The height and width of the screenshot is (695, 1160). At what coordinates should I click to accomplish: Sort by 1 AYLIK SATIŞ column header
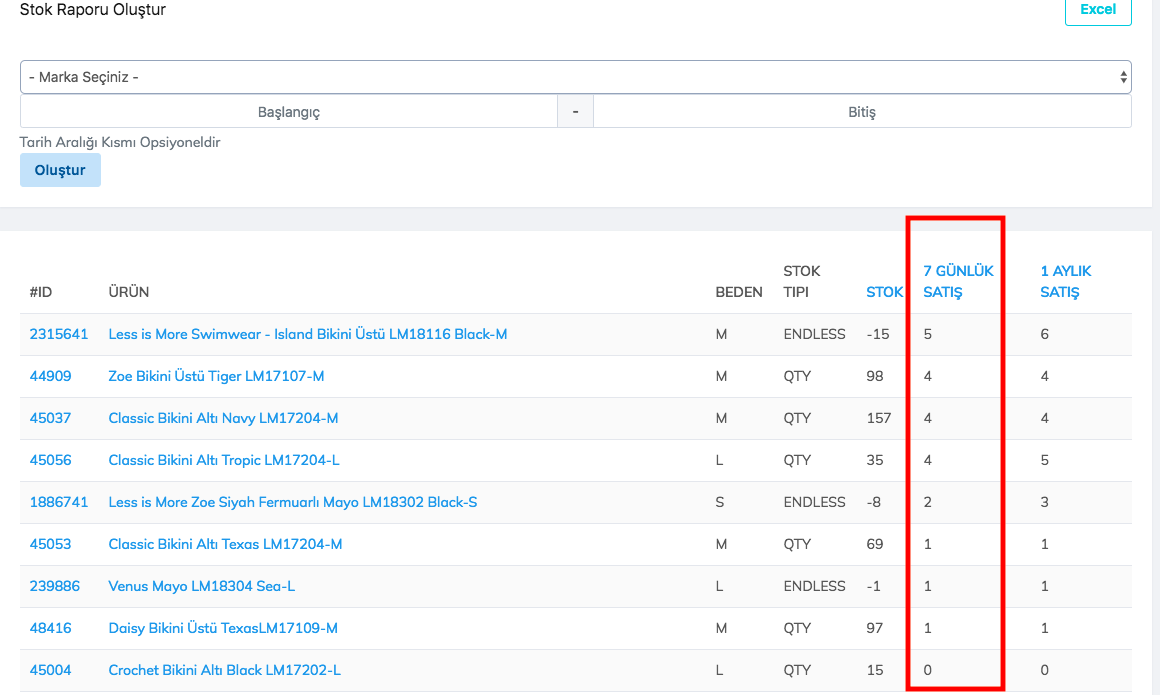pyautogui.click(x=1065, y=282)
